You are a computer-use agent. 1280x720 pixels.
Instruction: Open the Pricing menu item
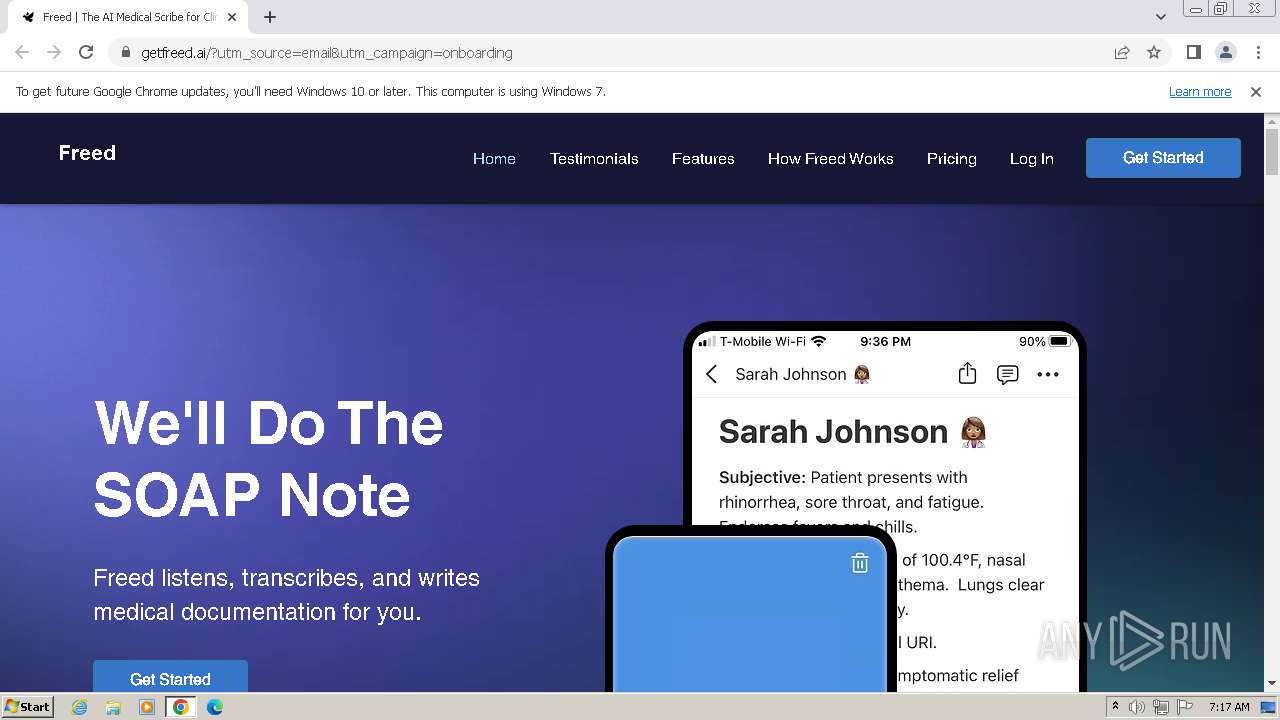pos(952,158)
